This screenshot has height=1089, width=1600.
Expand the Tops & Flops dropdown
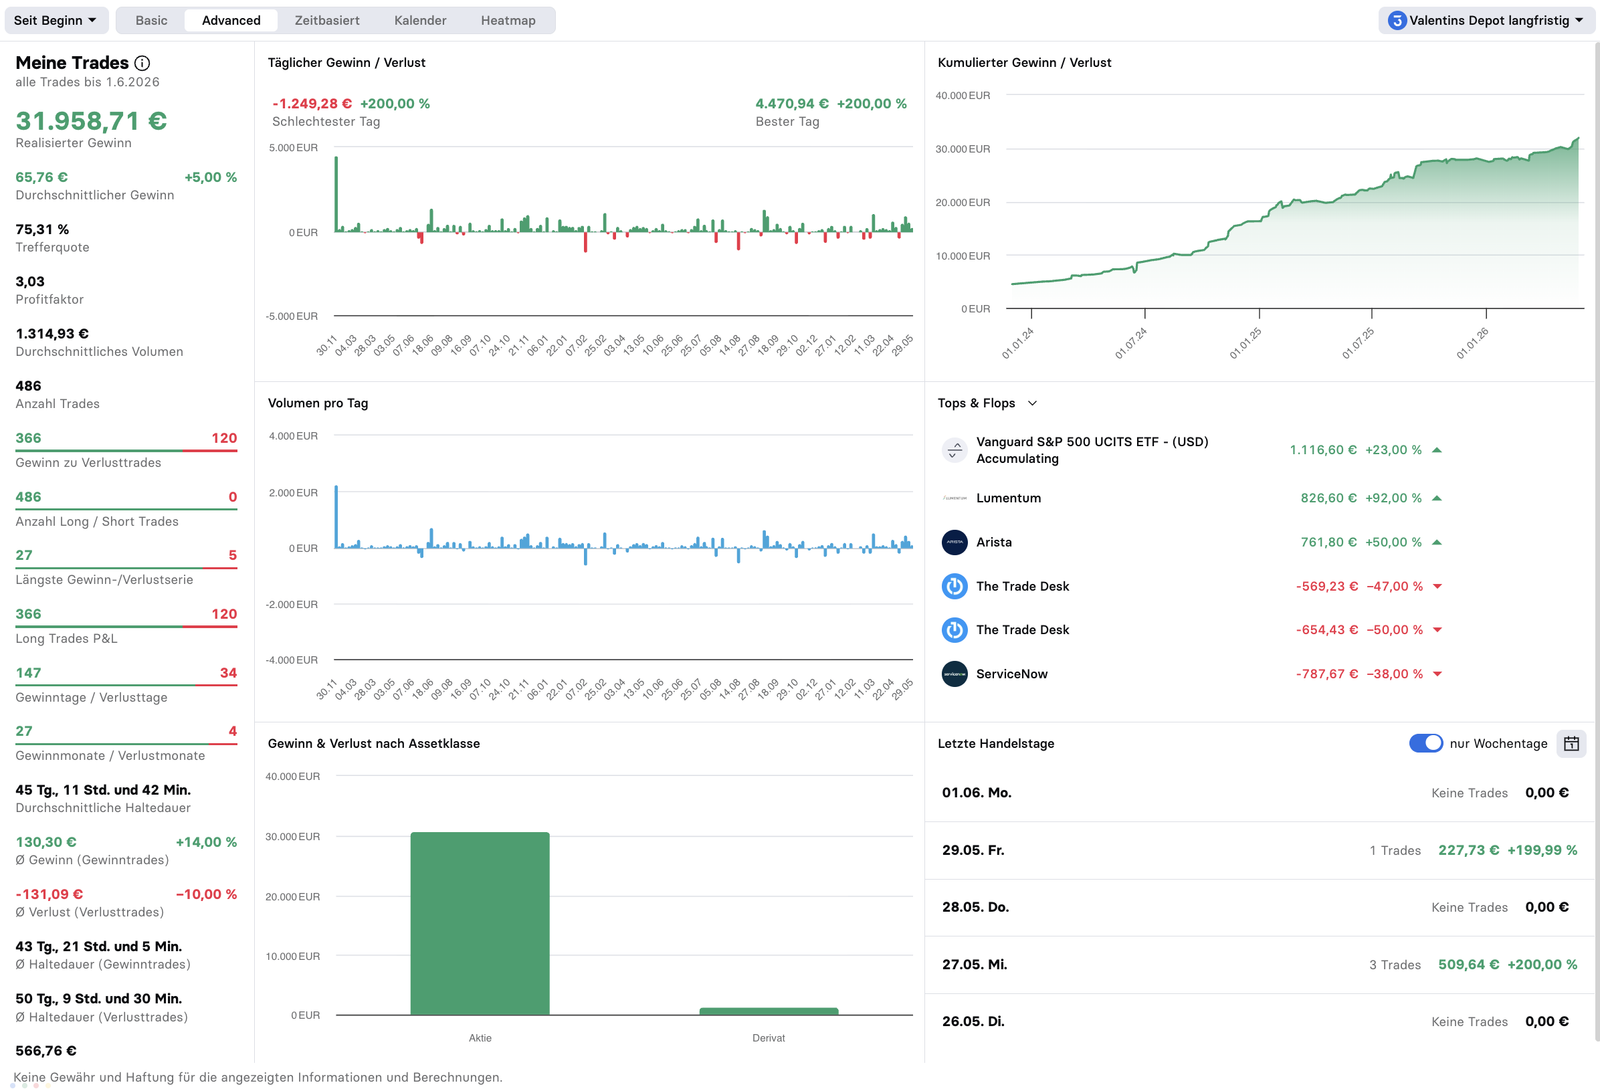1032,403
